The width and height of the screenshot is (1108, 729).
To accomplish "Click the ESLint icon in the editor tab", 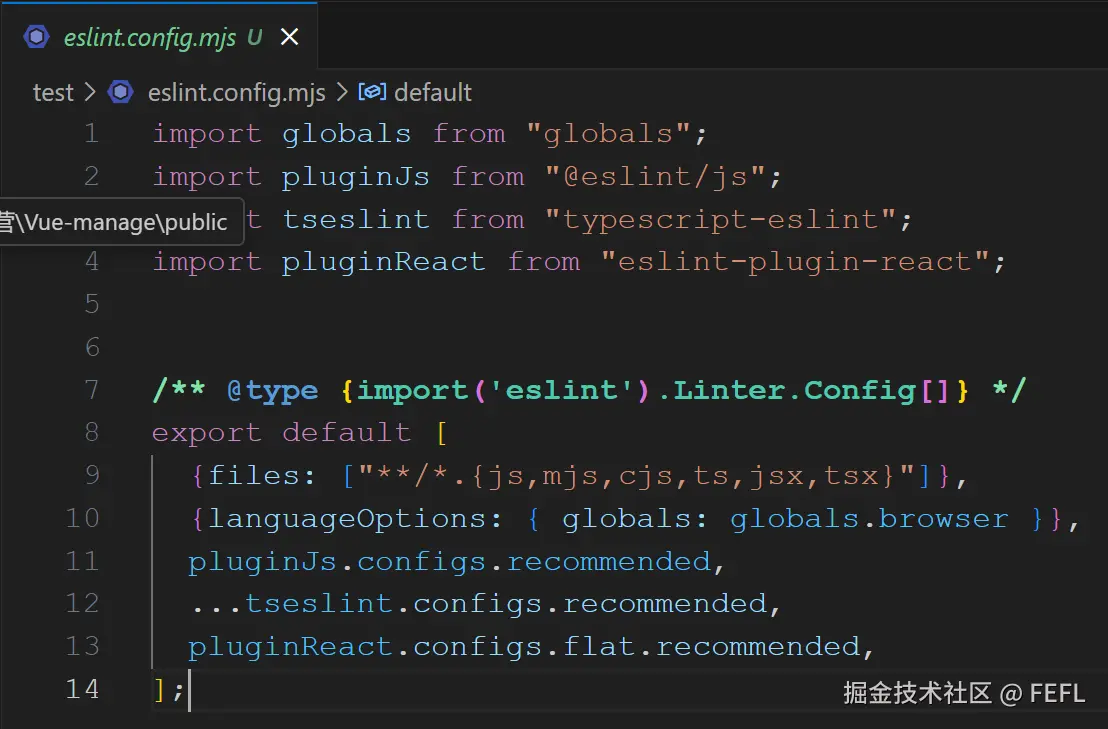I will point(37,38).
